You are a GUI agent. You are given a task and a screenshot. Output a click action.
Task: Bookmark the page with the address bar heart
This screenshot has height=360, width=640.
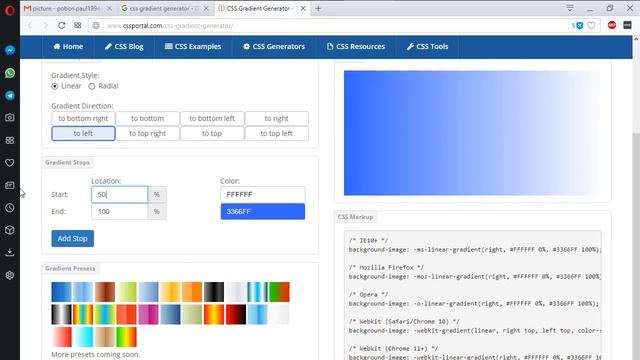pos(591,26)
